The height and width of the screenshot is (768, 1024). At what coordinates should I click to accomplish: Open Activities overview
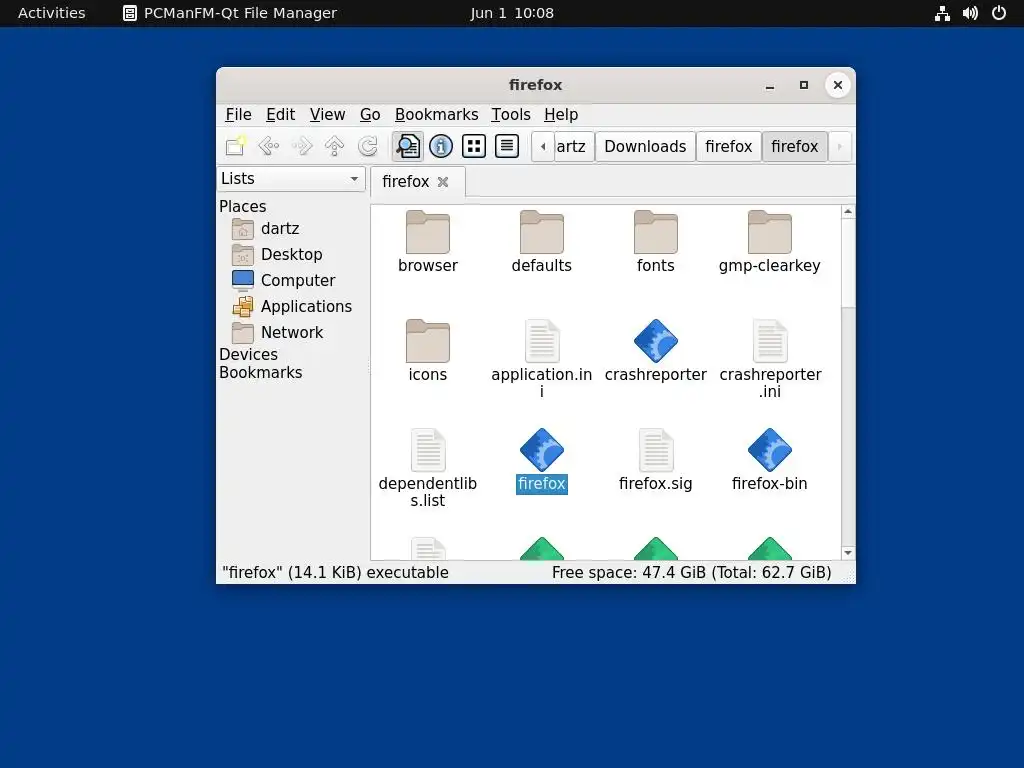pos(52,13)
